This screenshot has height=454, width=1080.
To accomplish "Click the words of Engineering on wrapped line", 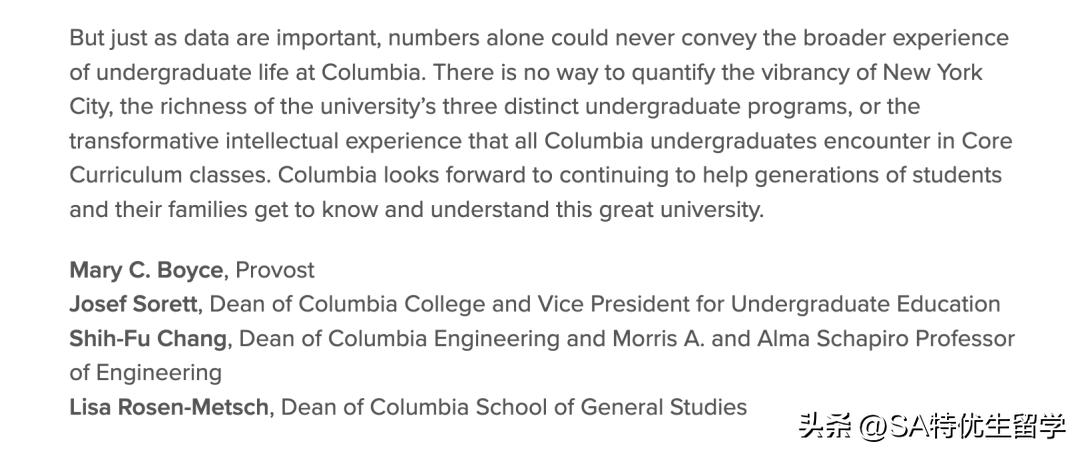I will 145,373.
